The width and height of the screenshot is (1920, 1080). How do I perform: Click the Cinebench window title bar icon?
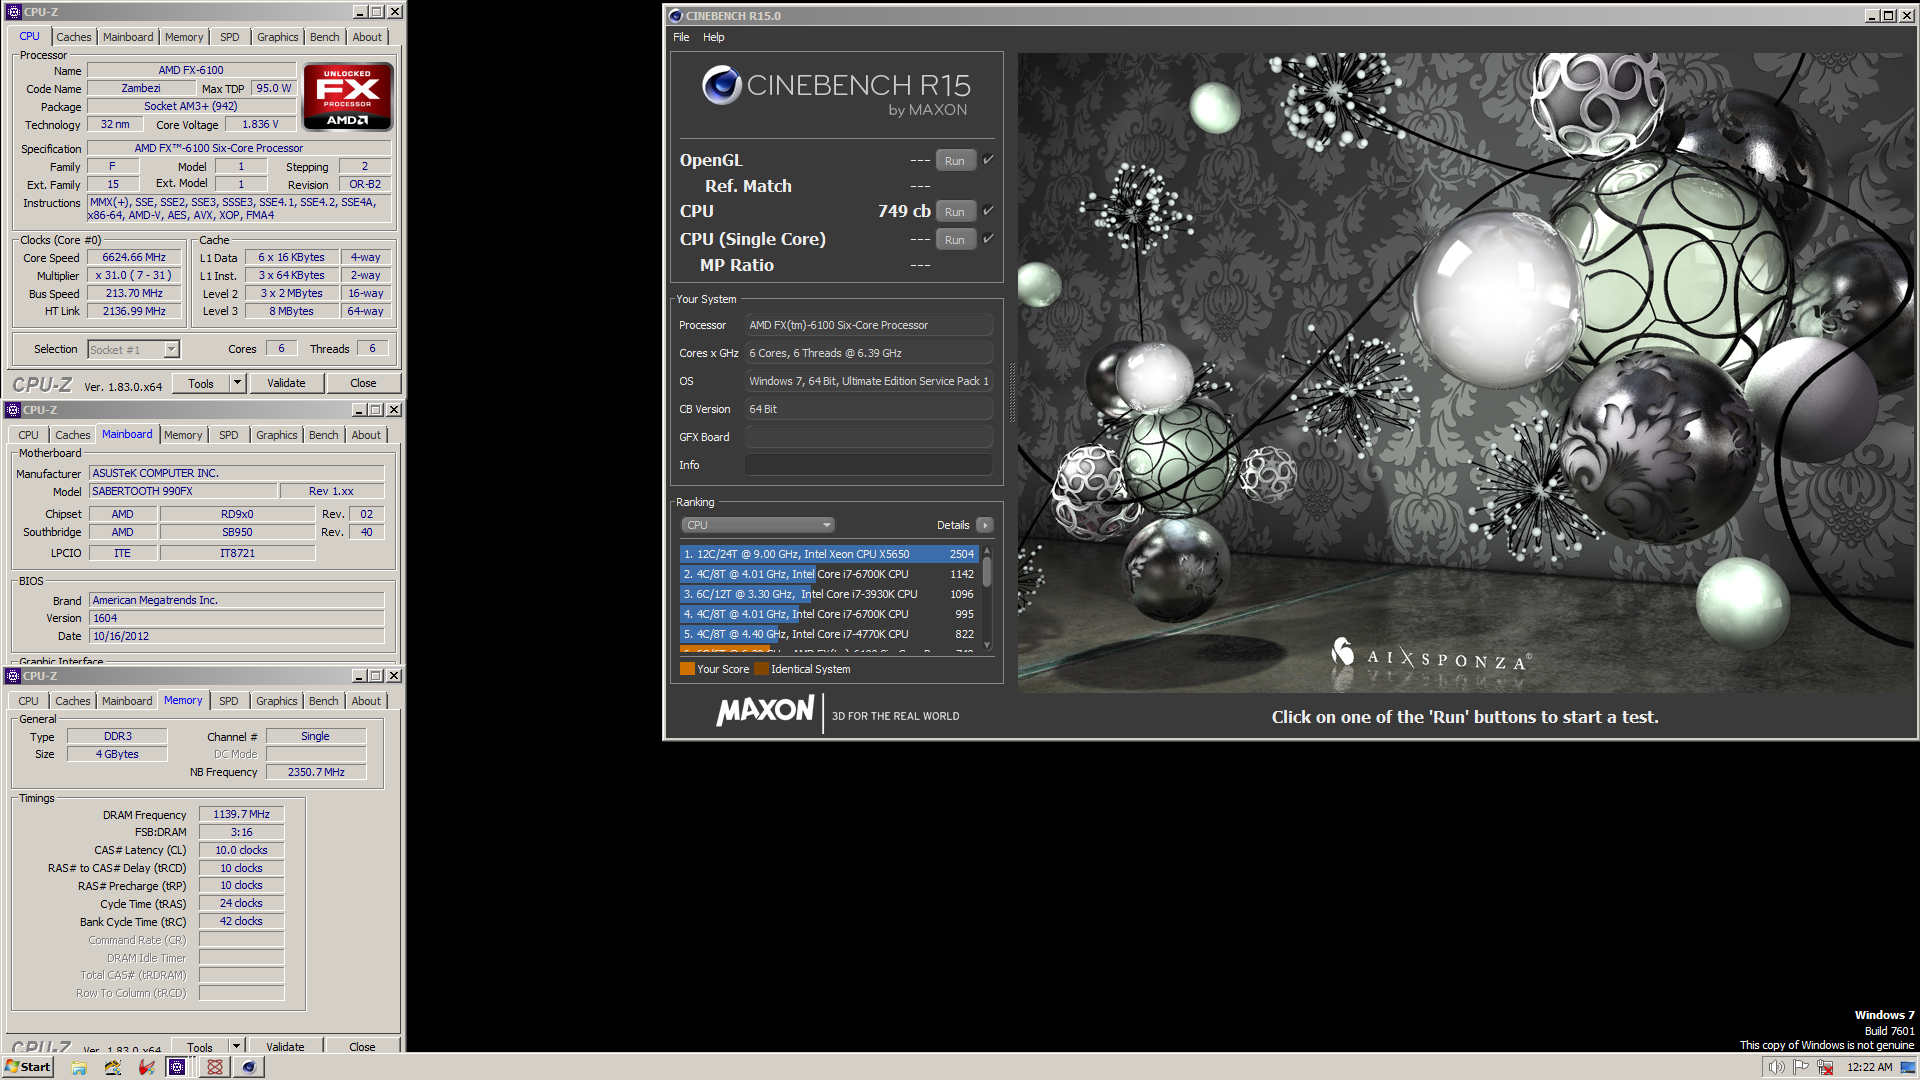click(675, 16)
